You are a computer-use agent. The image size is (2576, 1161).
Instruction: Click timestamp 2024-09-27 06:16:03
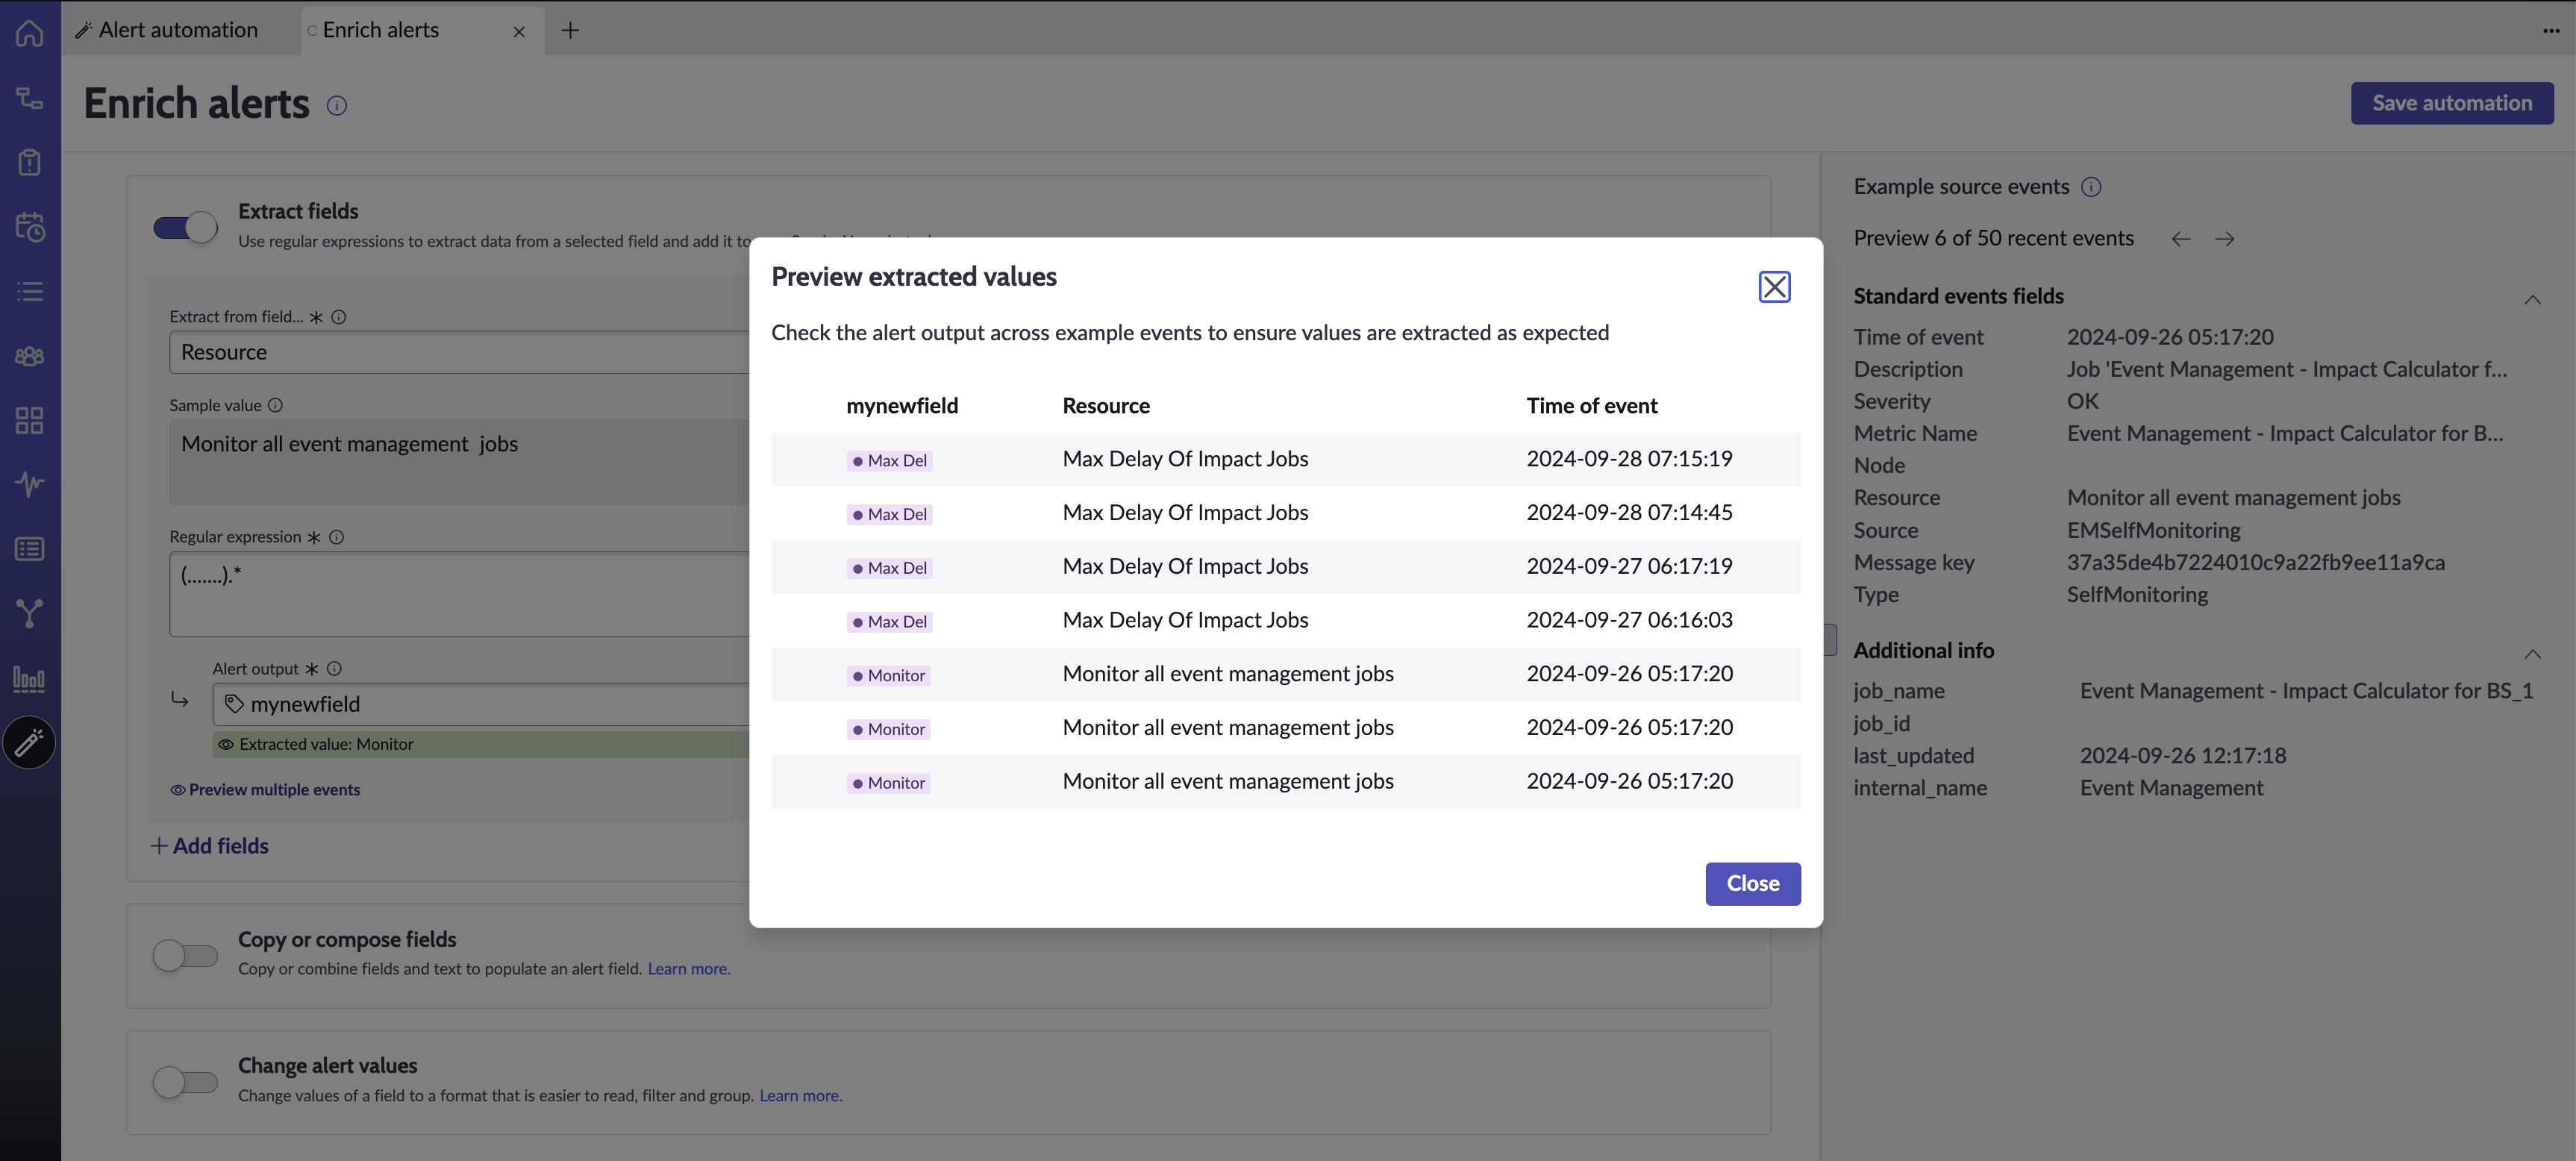[1629, 620]
